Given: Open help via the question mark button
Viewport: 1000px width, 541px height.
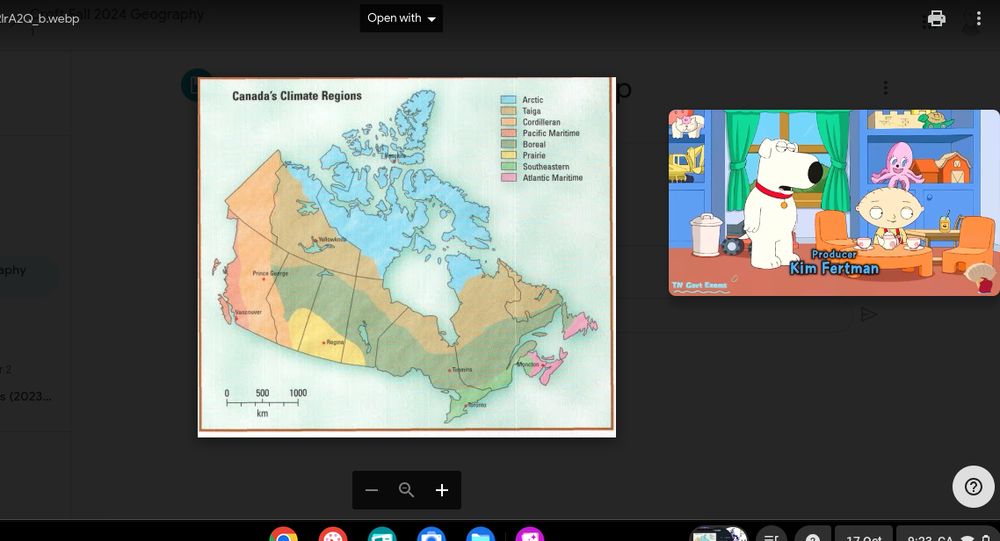Looking at the screenshot, I should point(973,487).
